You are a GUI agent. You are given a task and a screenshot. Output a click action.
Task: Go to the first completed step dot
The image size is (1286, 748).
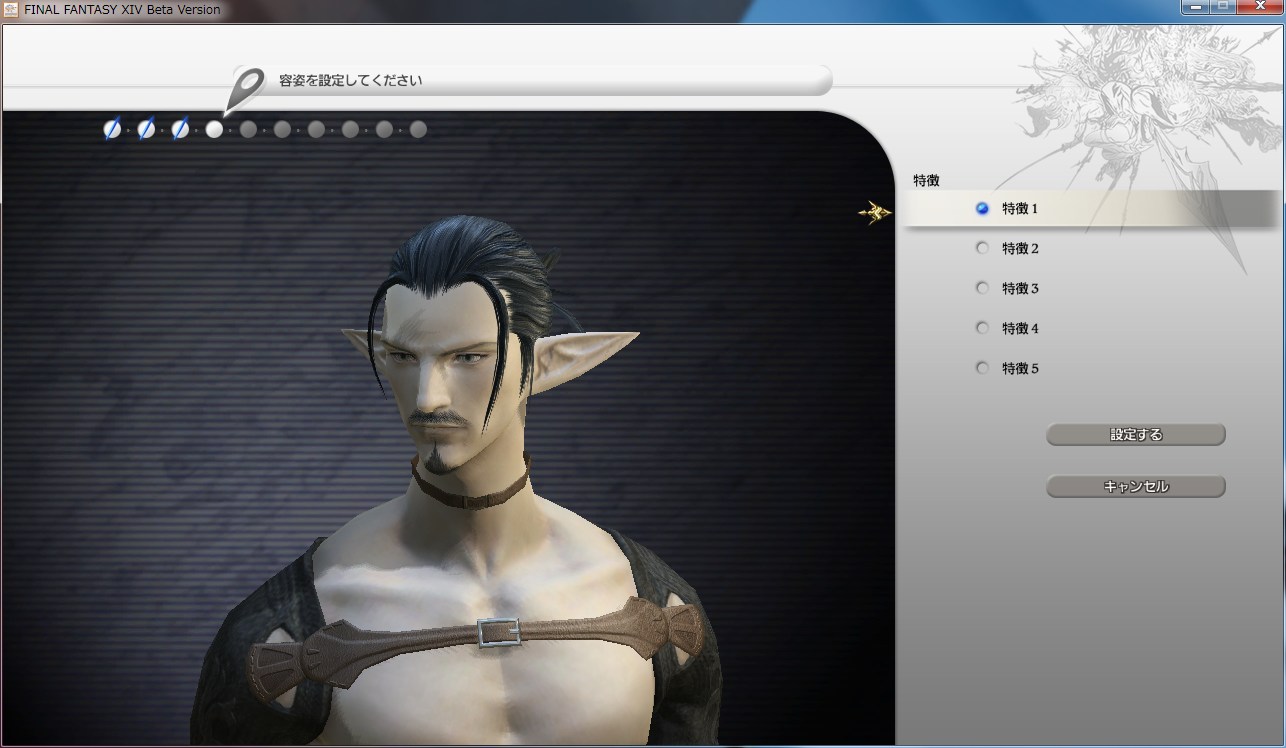point(112,129)
